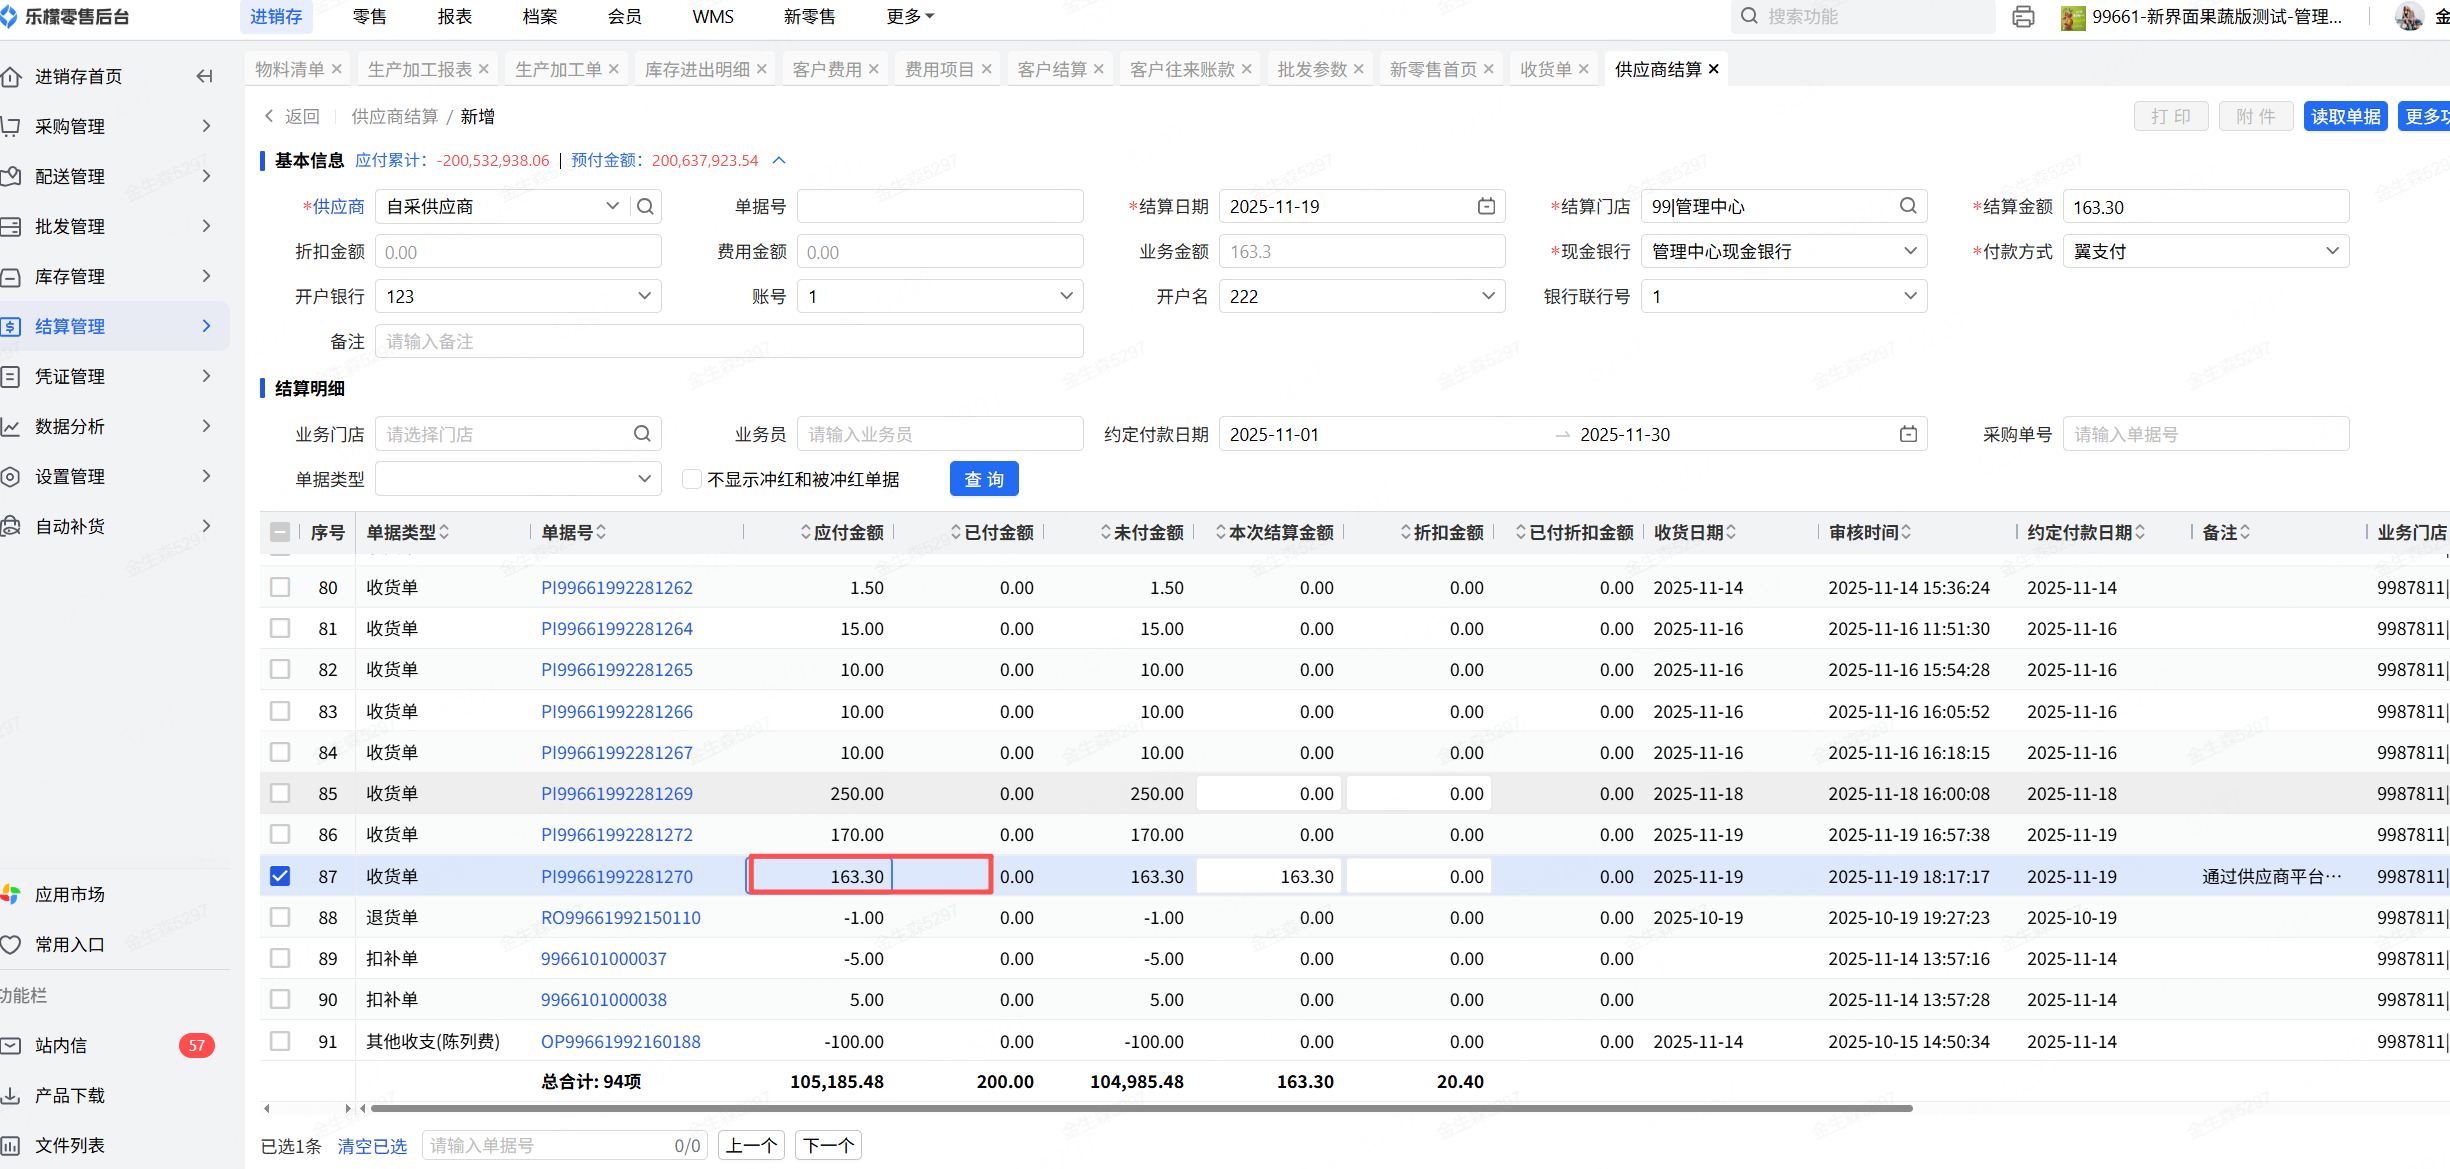This screenshot has width=2450, height=1169.
Task: Click the supplier search magnifier icon
Action: [645, 206]
